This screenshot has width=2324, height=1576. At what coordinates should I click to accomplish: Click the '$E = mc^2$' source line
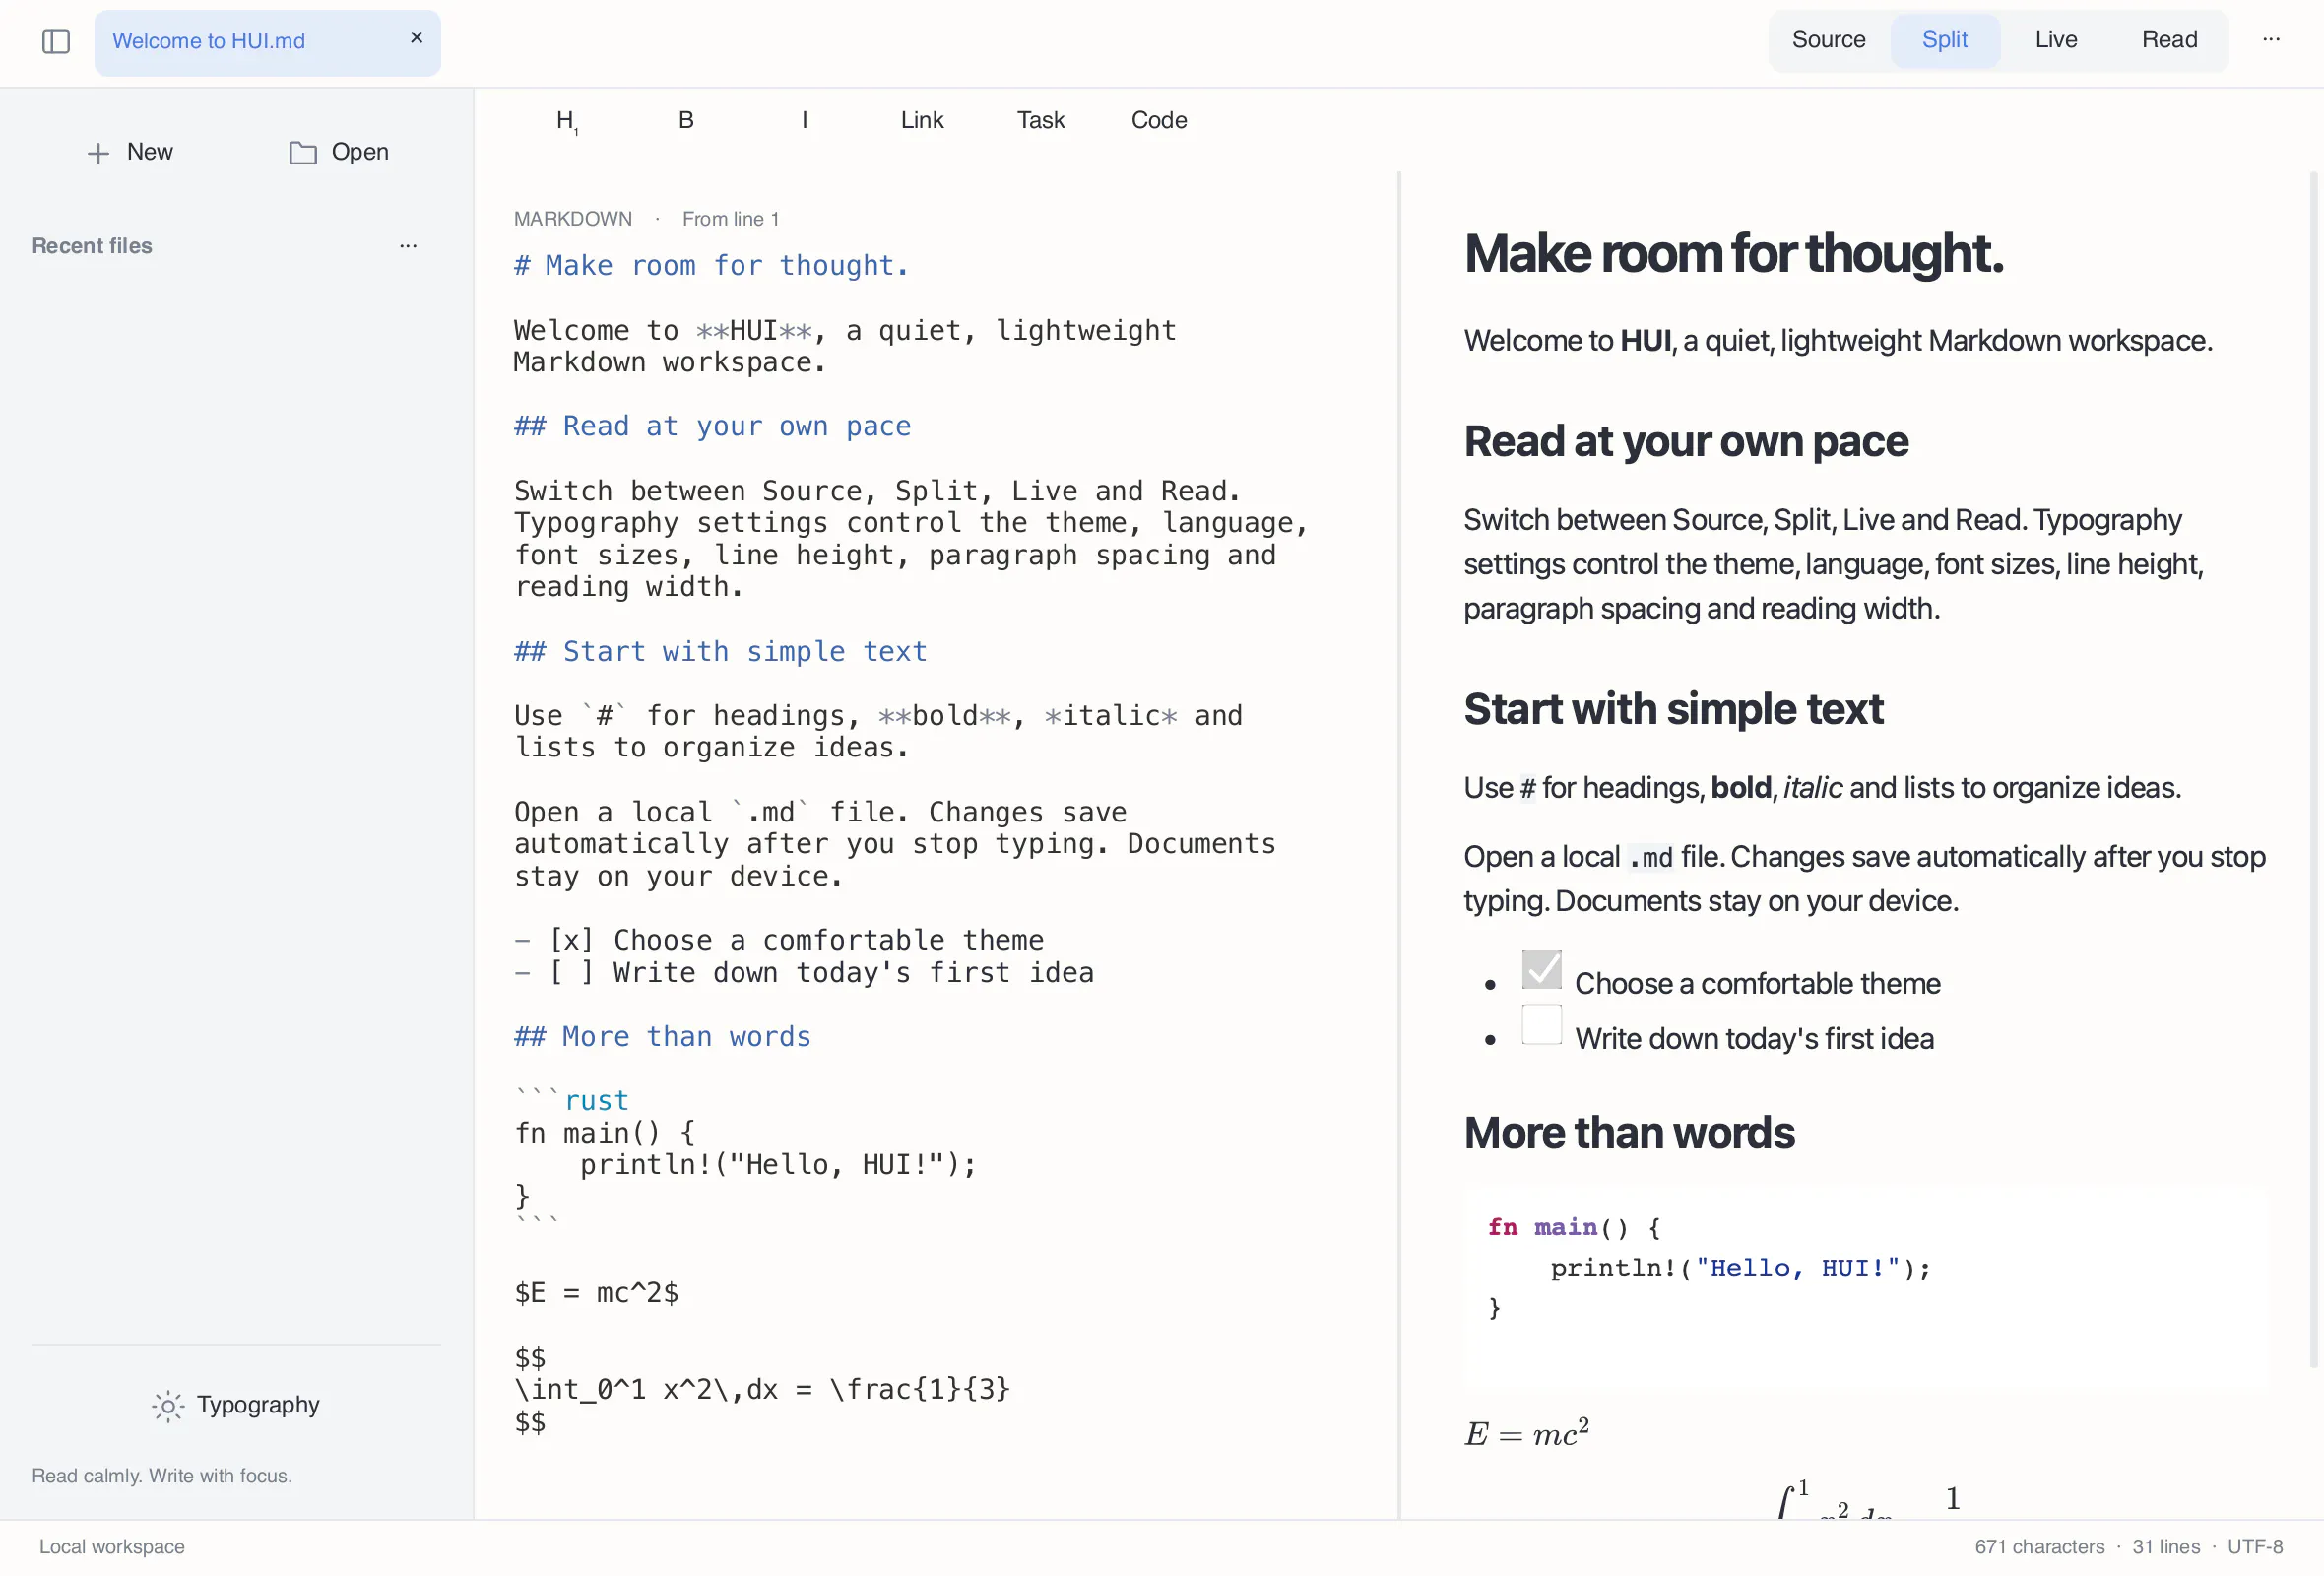pyautogui.click(x=596, y=1293)
